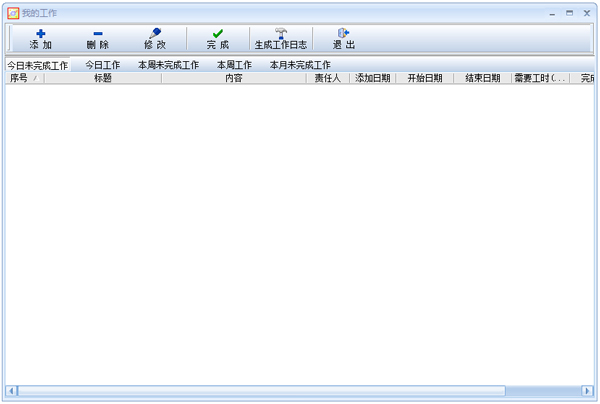
Task: Click the 内容 column header
Action: point(234,78)
